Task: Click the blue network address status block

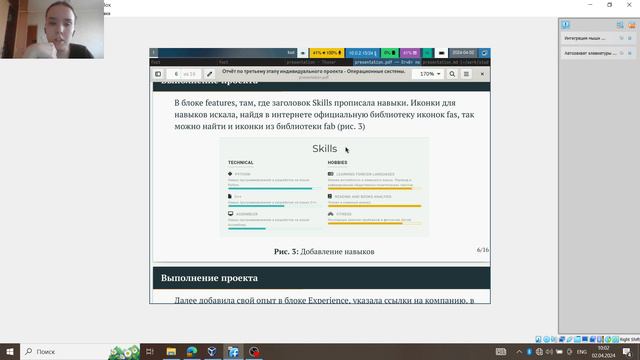Action: point(362,53)
